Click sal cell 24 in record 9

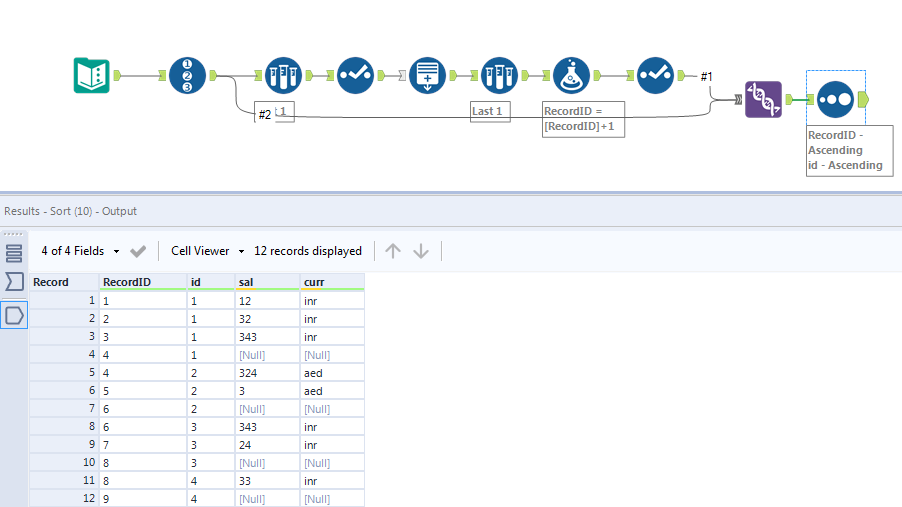coord(267,445)
